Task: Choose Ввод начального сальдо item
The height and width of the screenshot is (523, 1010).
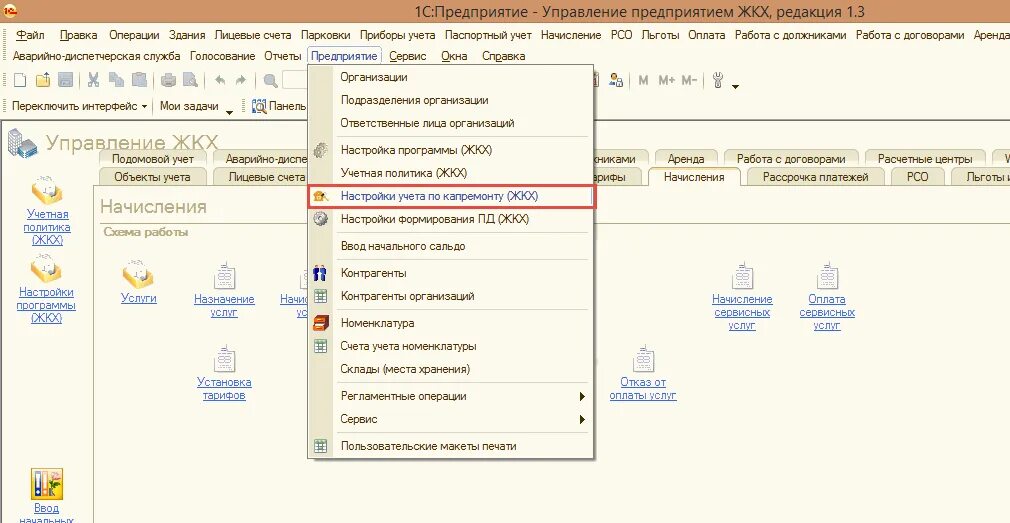Action: coord(450,246)
